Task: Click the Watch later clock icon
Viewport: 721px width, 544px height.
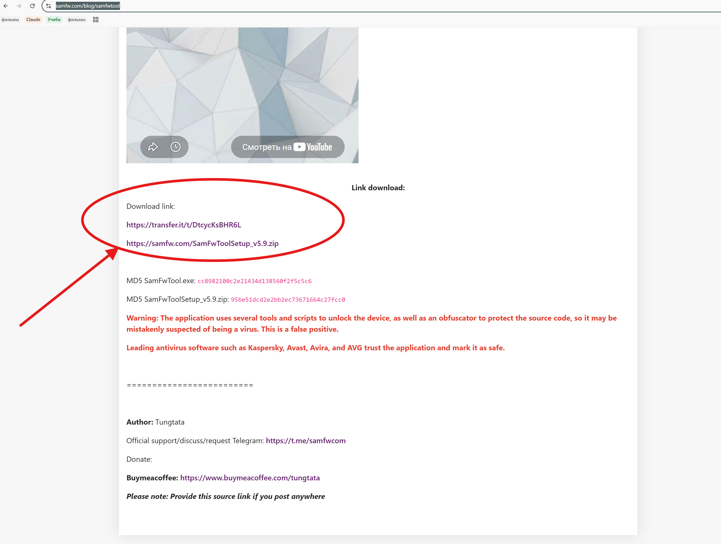Action: pyautogui.click(x=175, y=147)
